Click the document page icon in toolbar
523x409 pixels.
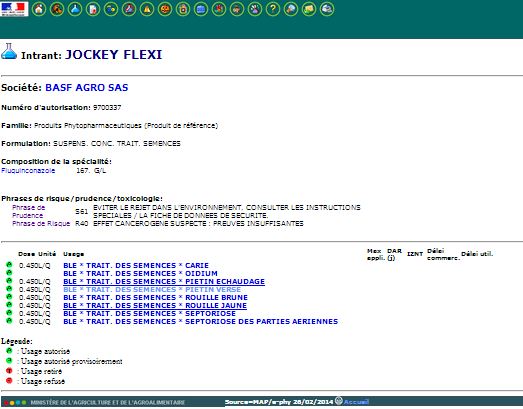coord(93,9)
